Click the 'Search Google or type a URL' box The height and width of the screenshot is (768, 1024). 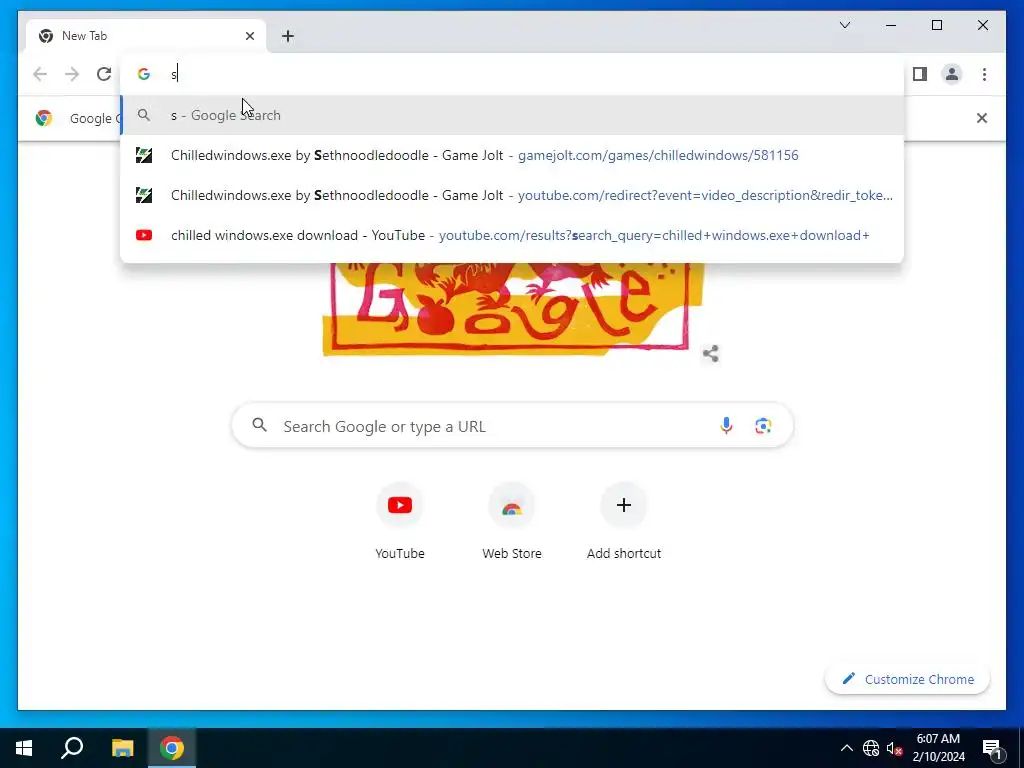point(513,426)
